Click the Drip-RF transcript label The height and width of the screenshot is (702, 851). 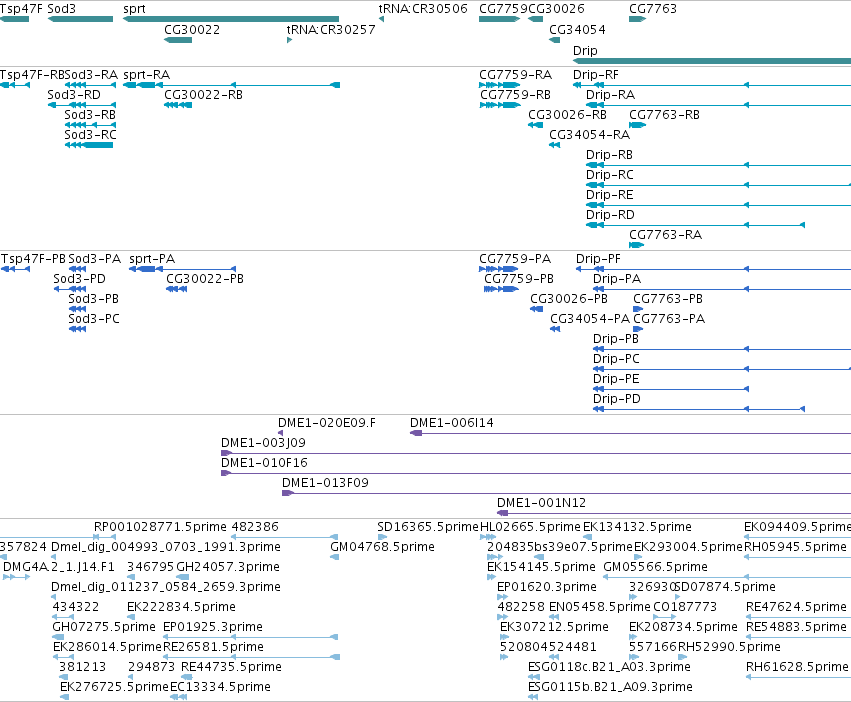coord(596,75)
